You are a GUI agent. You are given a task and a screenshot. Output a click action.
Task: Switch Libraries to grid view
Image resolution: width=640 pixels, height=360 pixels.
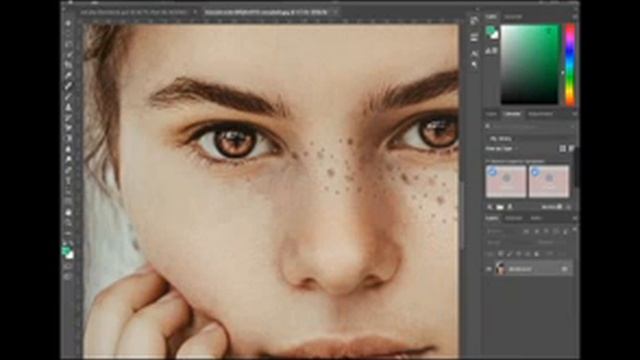[562, 149]
